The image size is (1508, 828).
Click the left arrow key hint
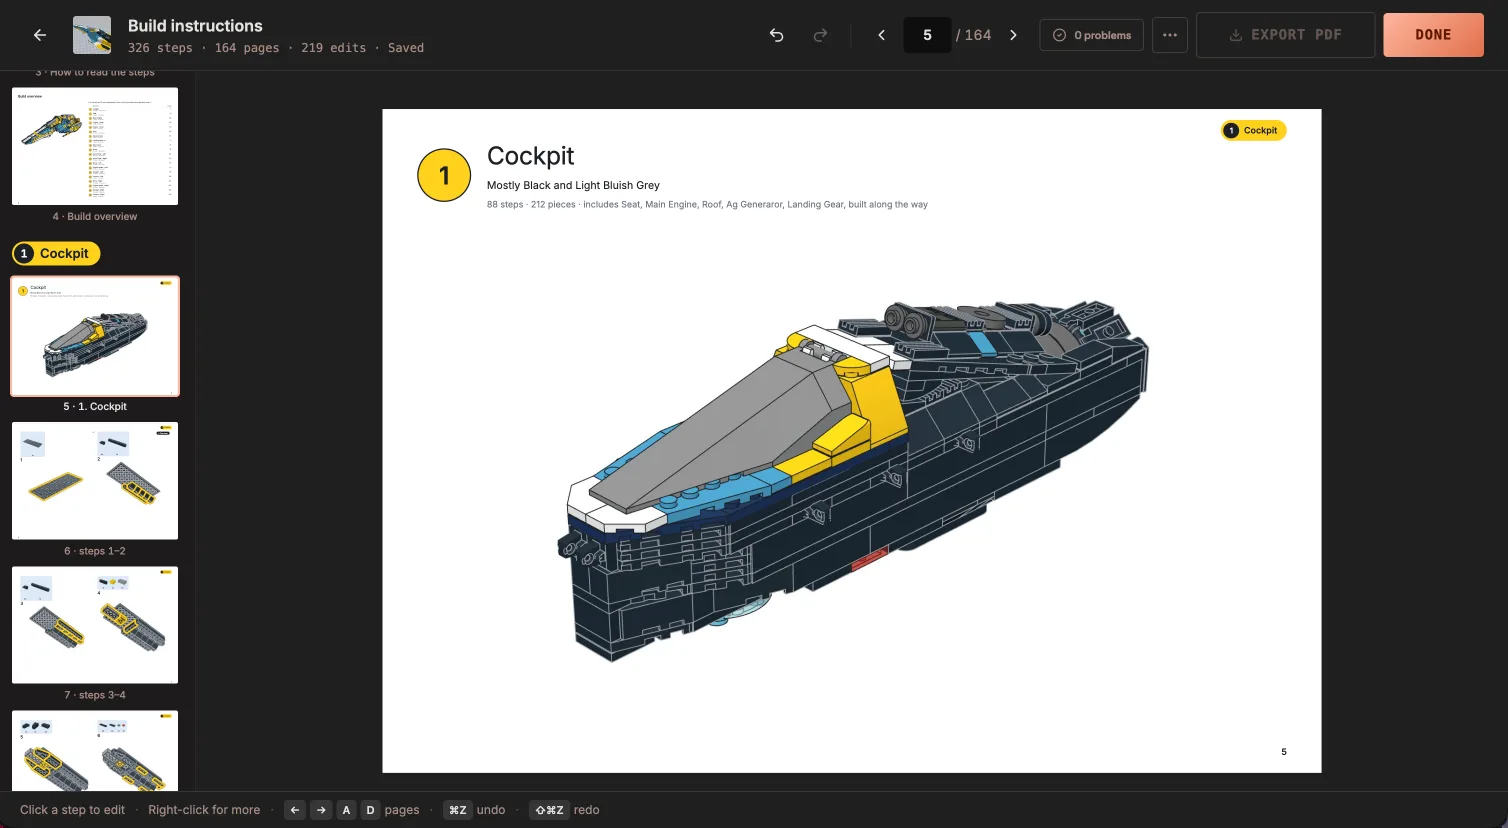(x=295, y=810)
